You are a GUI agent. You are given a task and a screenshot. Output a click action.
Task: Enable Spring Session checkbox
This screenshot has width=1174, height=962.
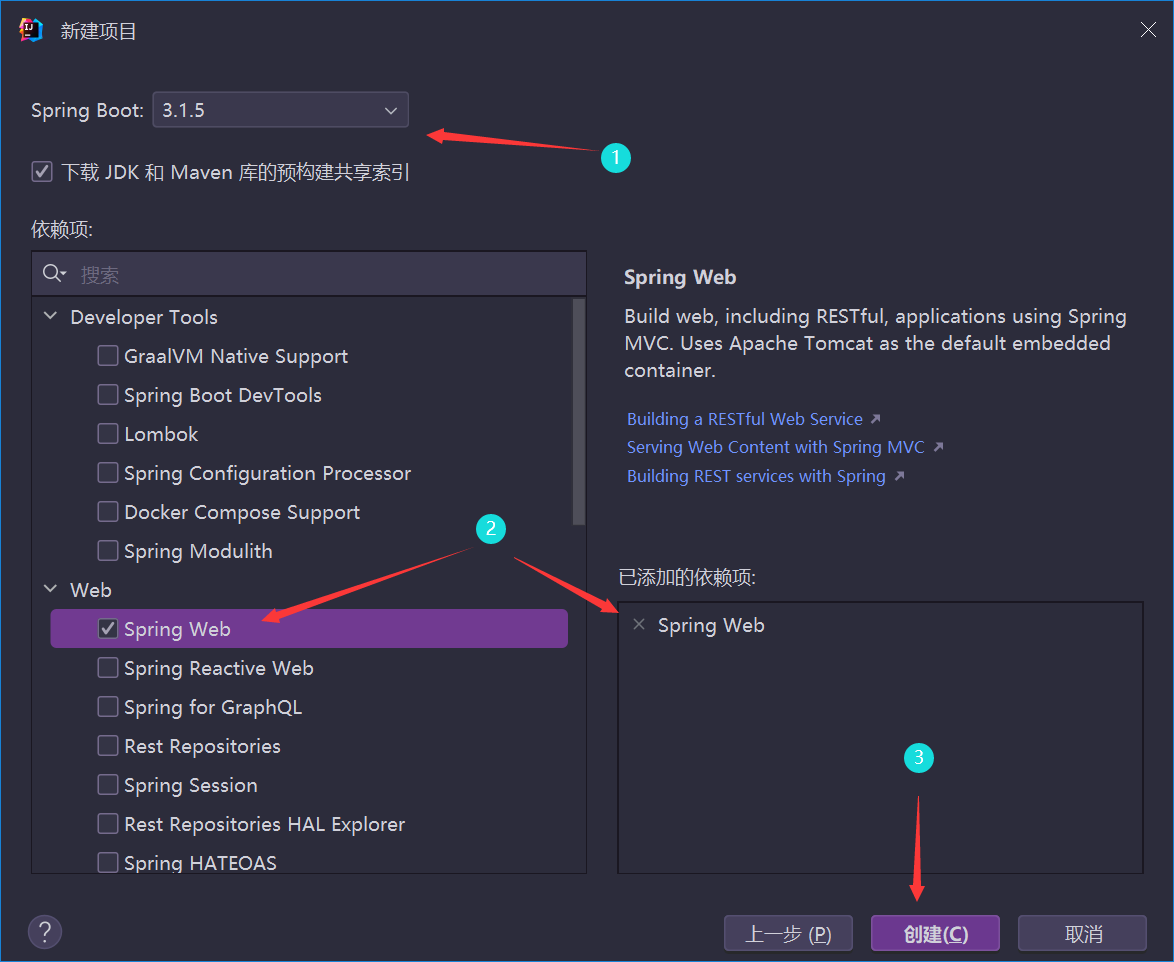108,784
